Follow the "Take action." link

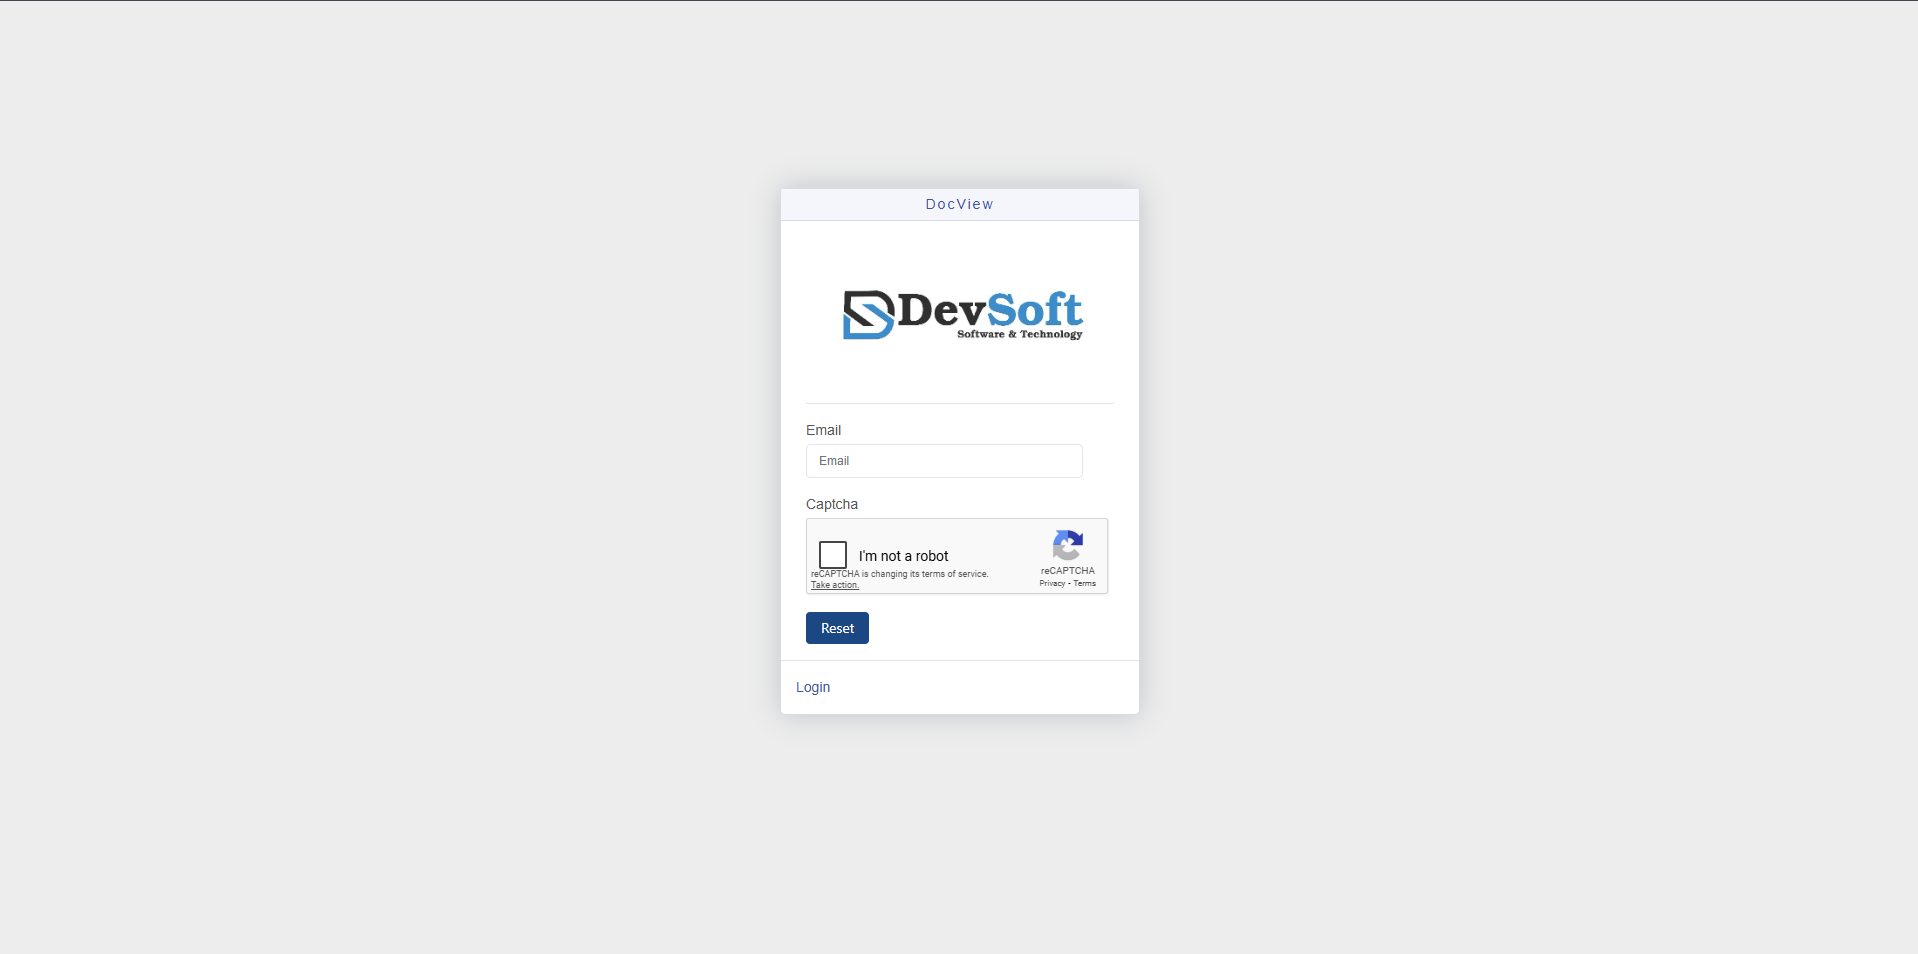pyautogui.click(x=835, y=585)
